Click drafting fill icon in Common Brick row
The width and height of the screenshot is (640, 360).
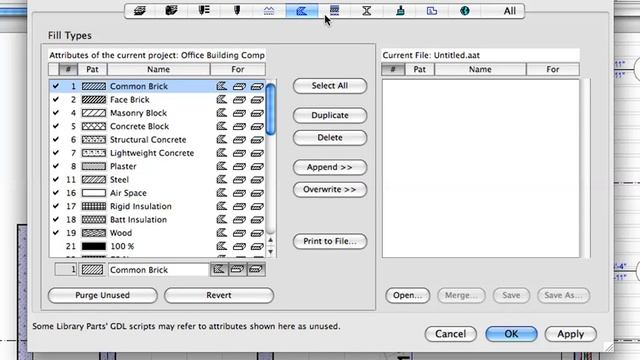(x=221, y=86)
